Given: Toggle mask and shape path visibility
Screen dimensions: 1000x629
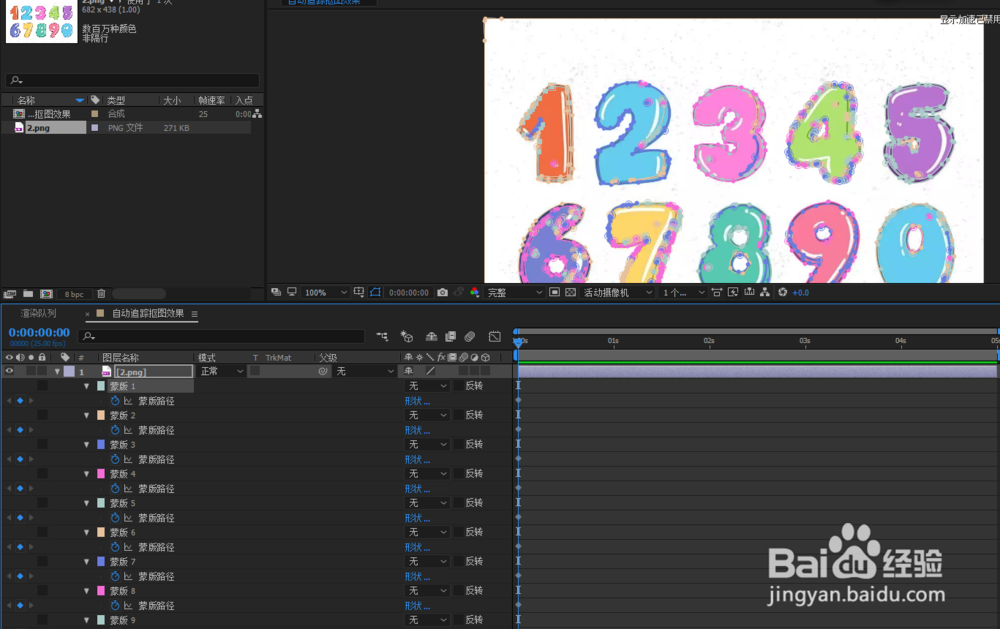Looking at the screenshot, I should coord(376,292).
